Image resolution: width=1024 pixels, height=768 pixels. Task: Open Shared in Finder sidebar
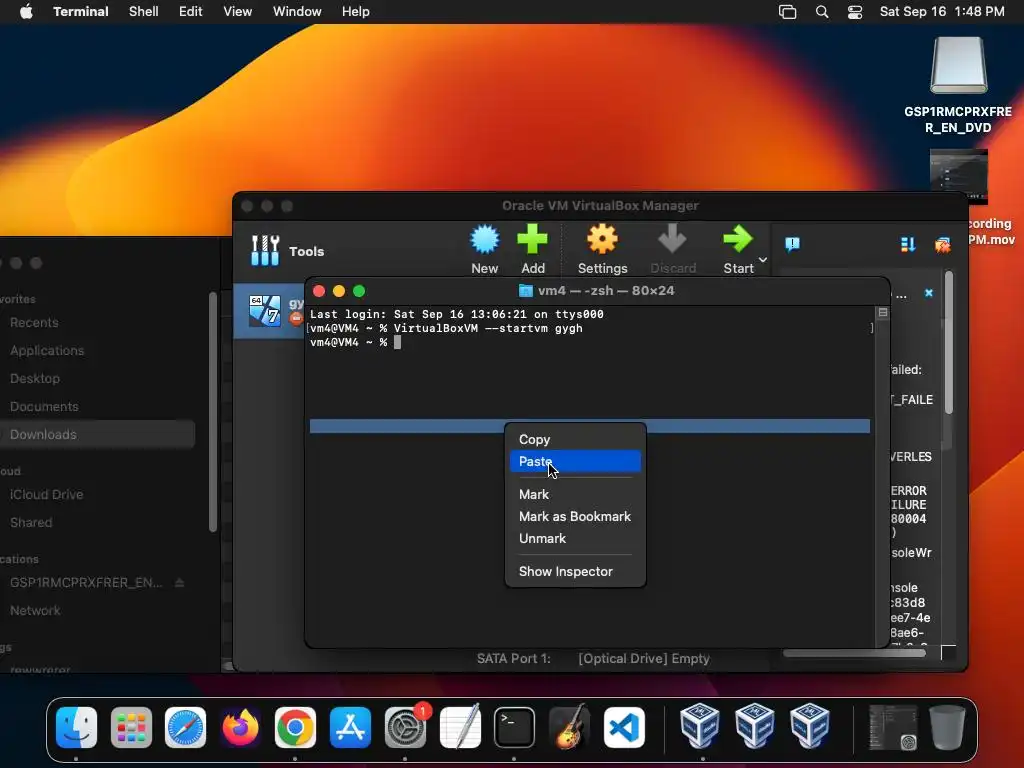(x=31, y=522)
